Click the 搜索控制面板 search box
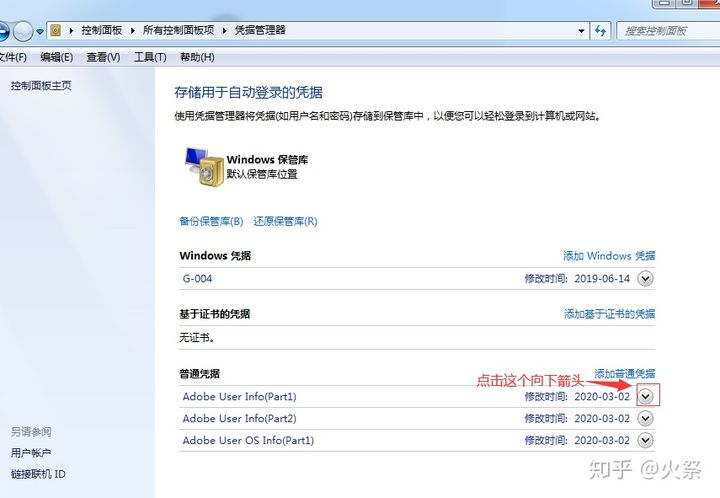Screen dimensions: 720x498 [668, 31]
